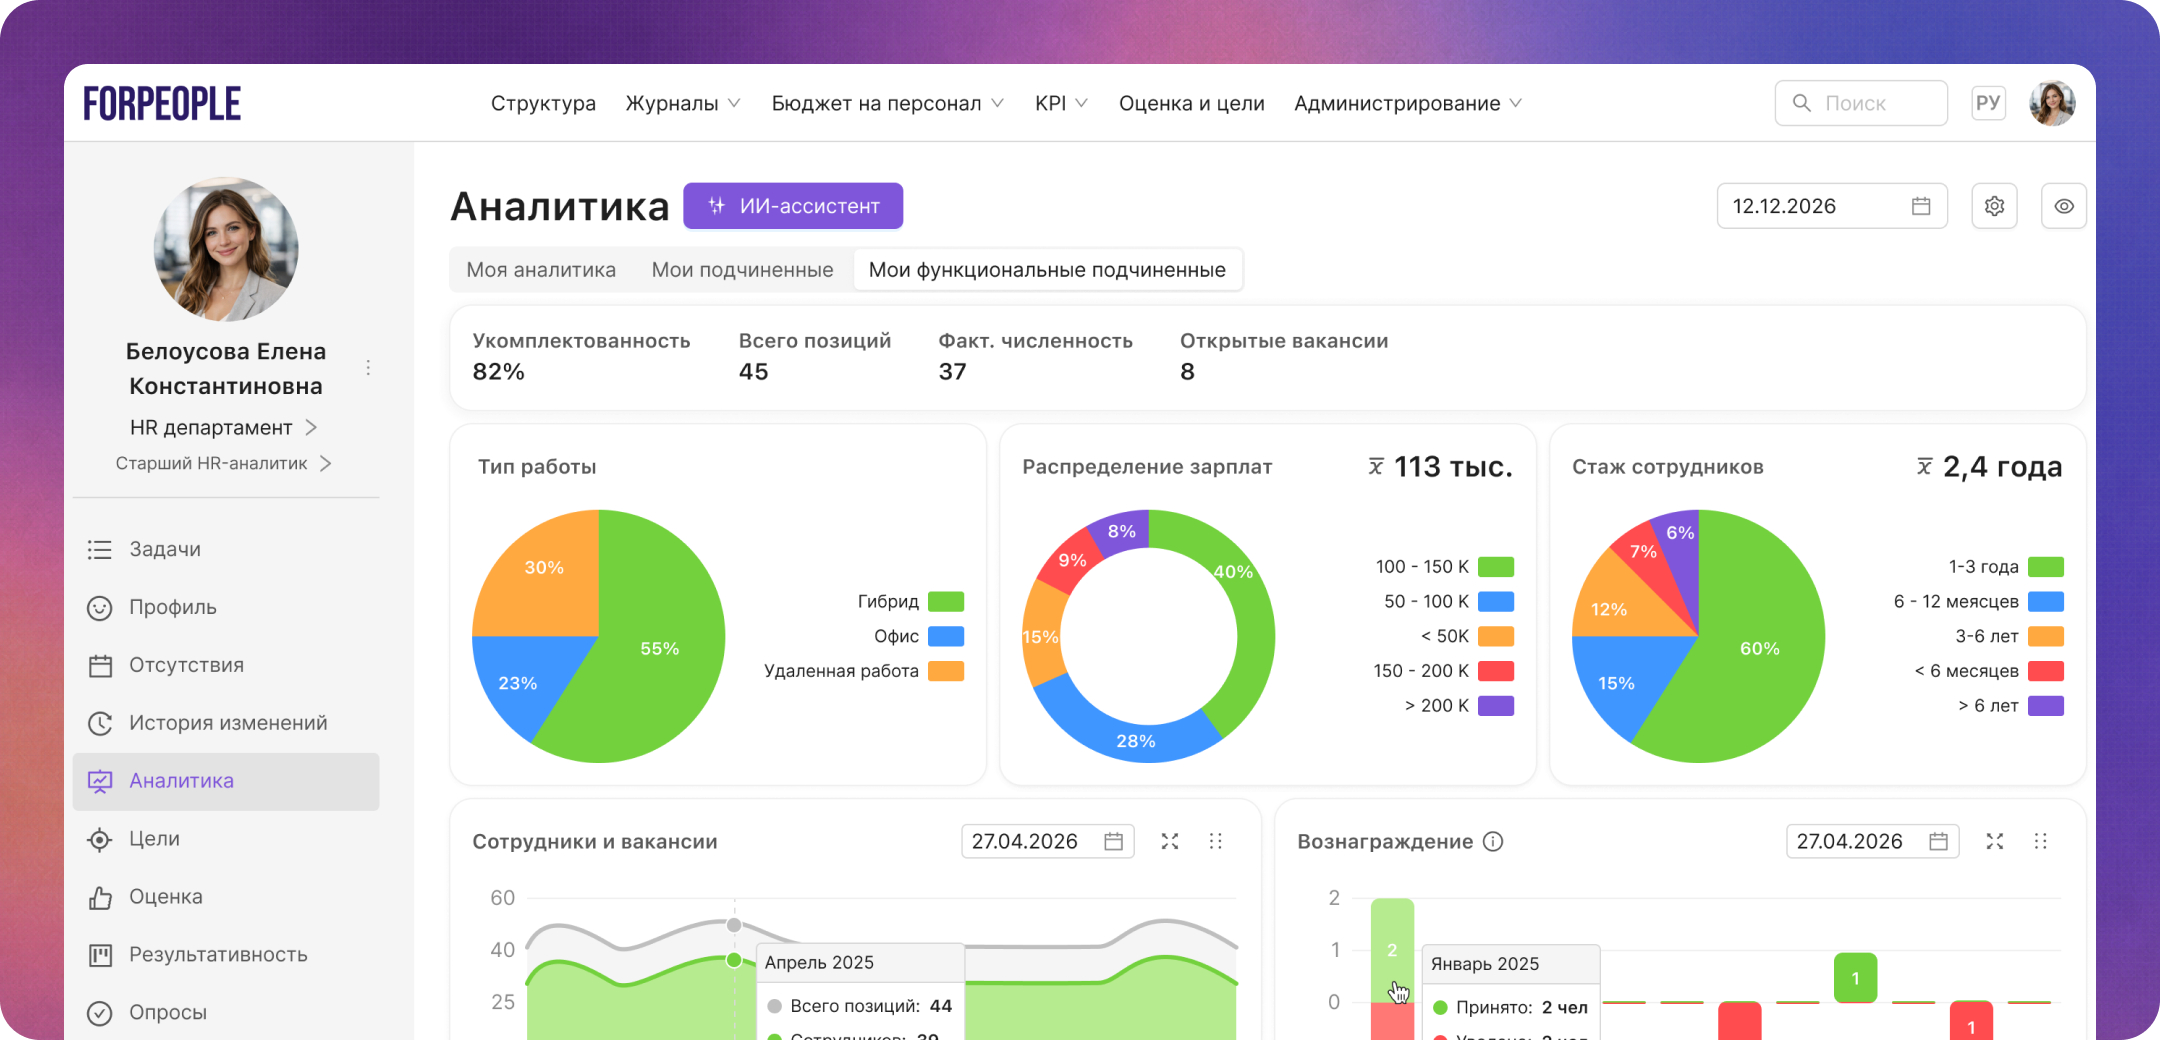This screenshot has width=2160, height=1040.
Task: Expand the KPI dropdown menu
Action: tap(1061, 103)
